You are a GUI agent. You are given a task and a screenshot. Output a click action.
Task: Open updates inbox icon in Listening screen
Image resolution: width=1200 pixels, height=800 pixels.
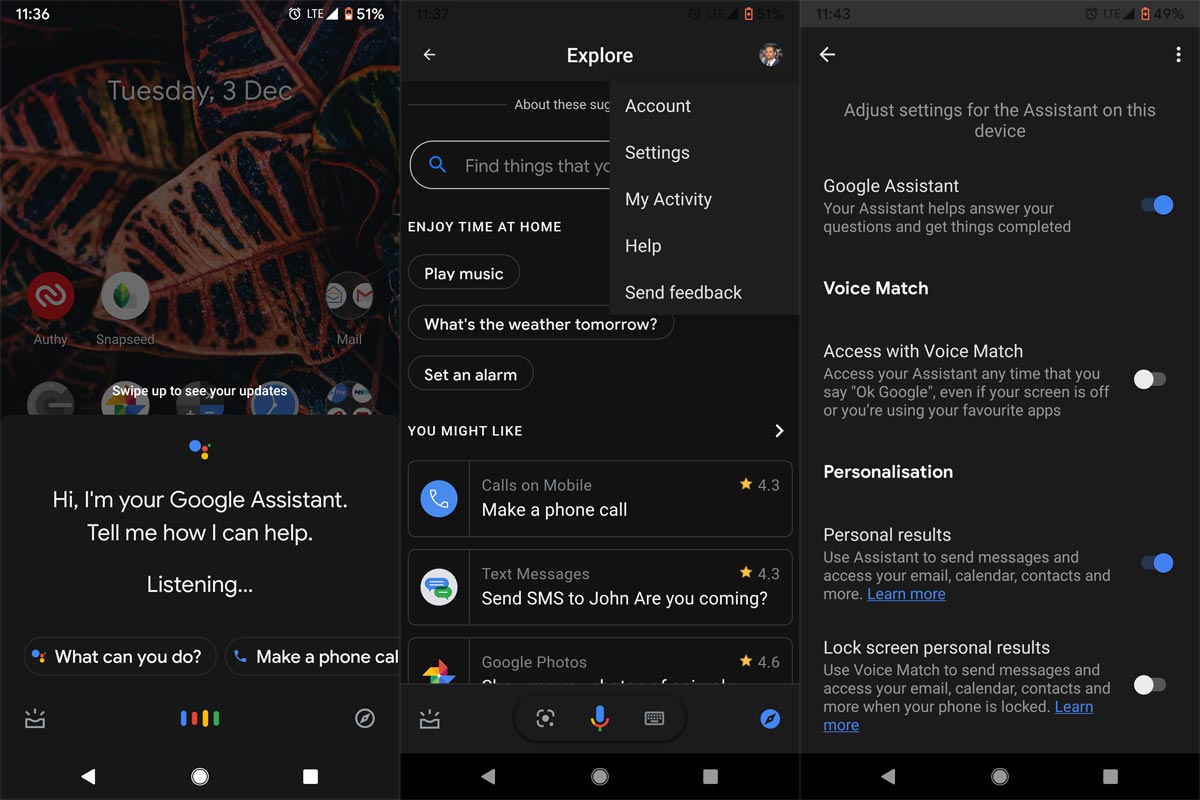pyautogui.click(x=35, y=718)
